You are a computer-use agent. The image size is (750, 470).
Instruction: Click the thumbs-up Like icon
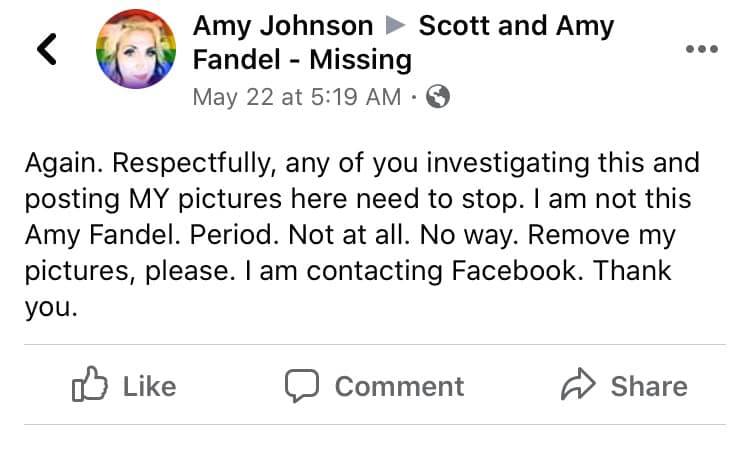pos(89,387)
